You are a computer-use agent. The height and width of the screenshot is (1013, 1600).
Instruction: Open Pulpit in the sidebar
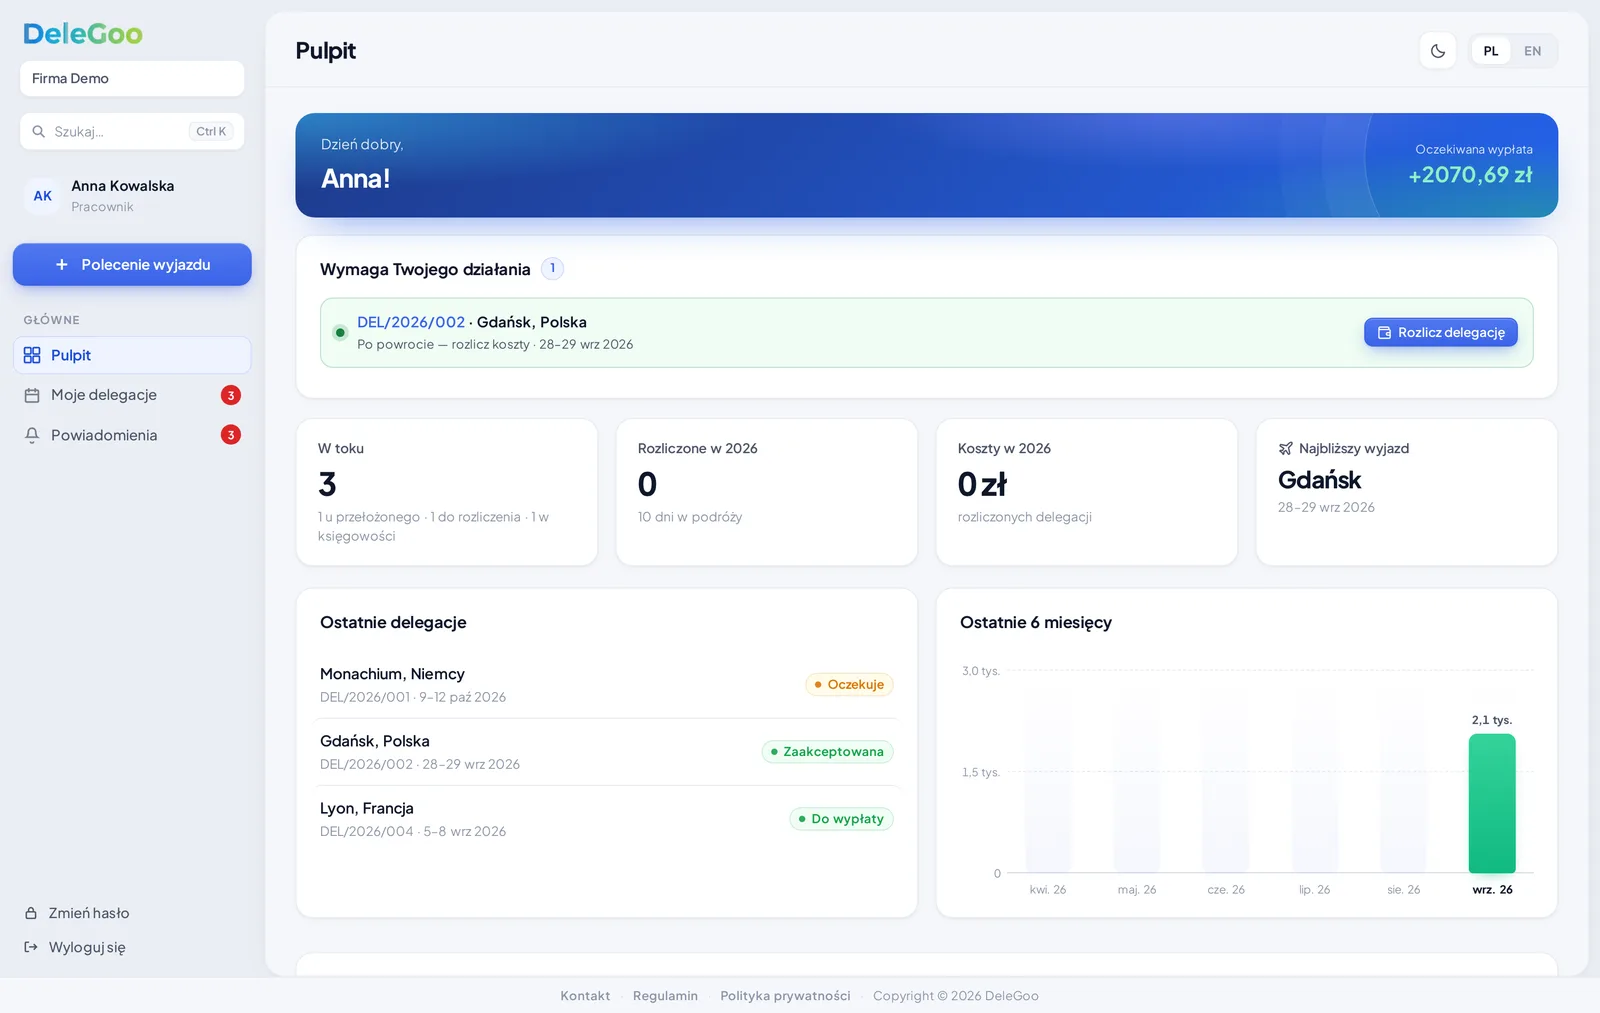pyautogui.click(x=132, y=355)
